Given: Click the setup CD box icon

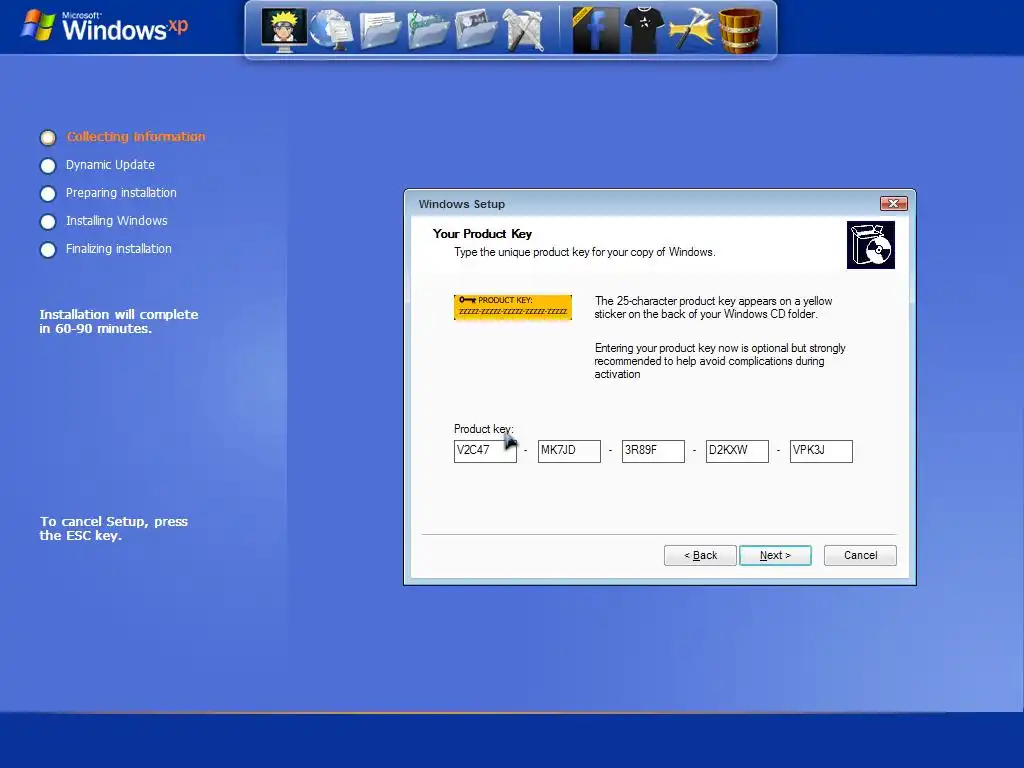Looking at the screenshot, I should 871,245.
